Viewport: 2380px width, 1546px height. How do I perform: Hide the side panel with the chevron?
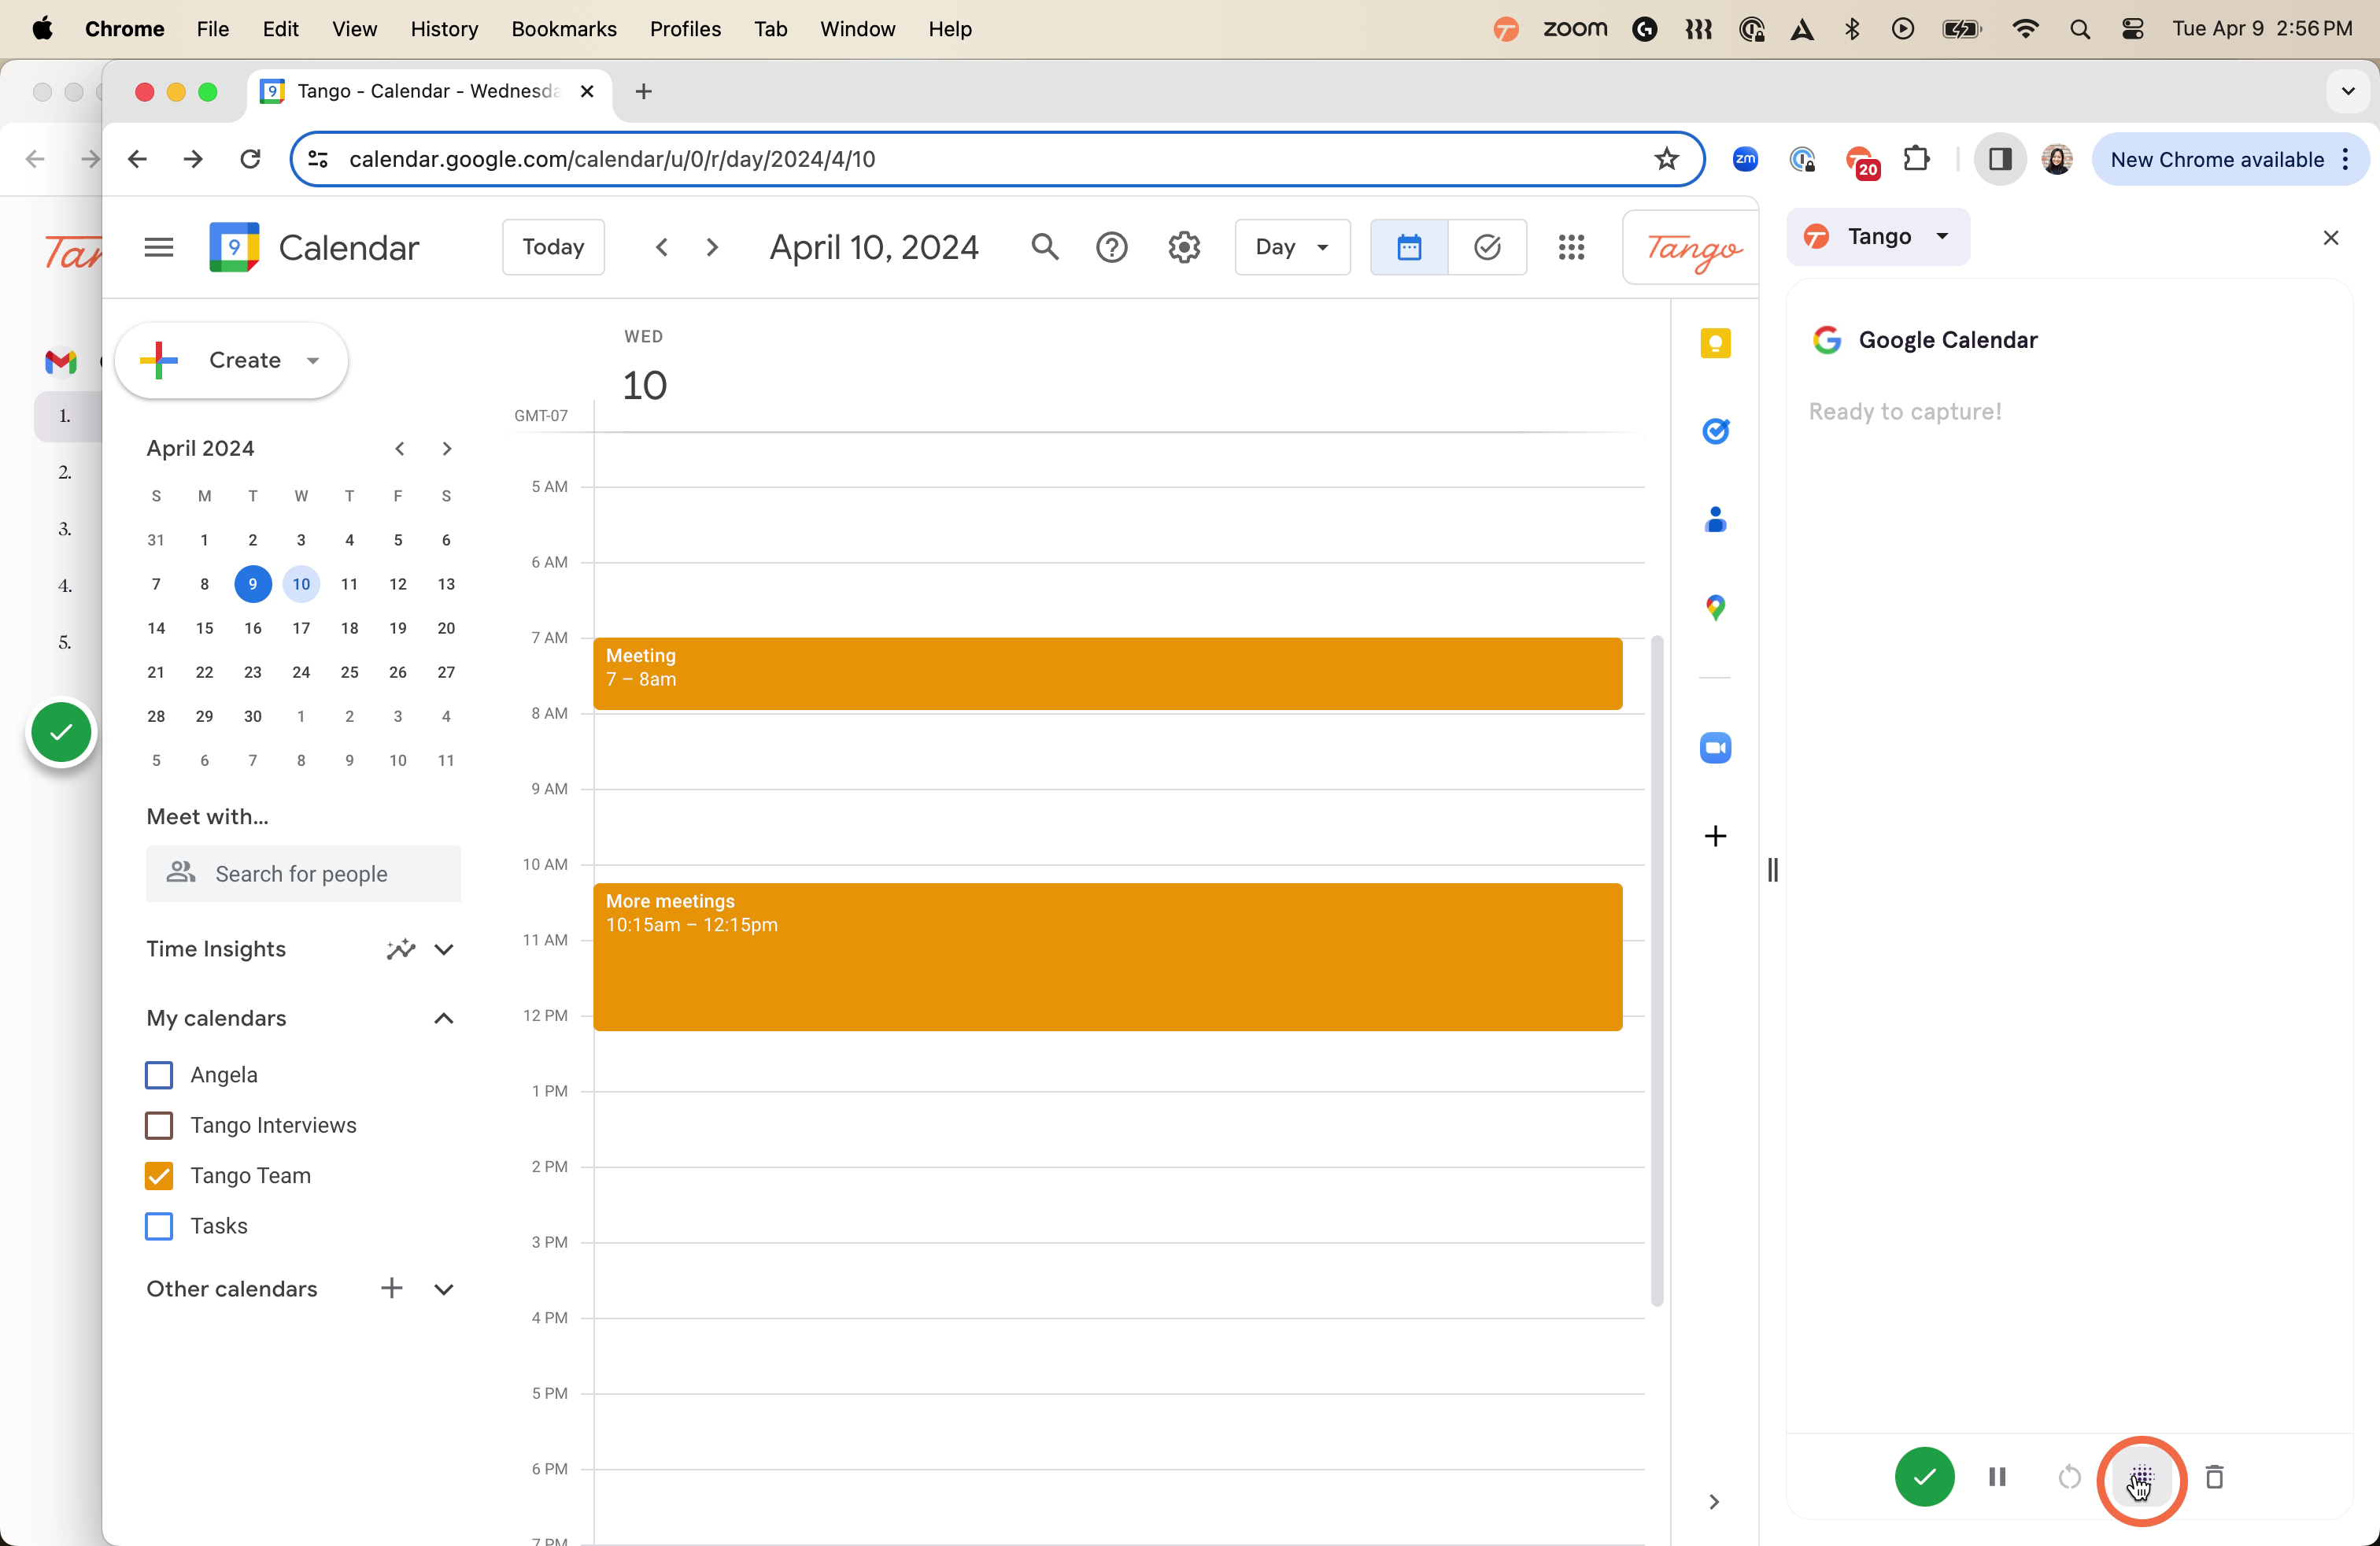[x=1714, y=1502]
